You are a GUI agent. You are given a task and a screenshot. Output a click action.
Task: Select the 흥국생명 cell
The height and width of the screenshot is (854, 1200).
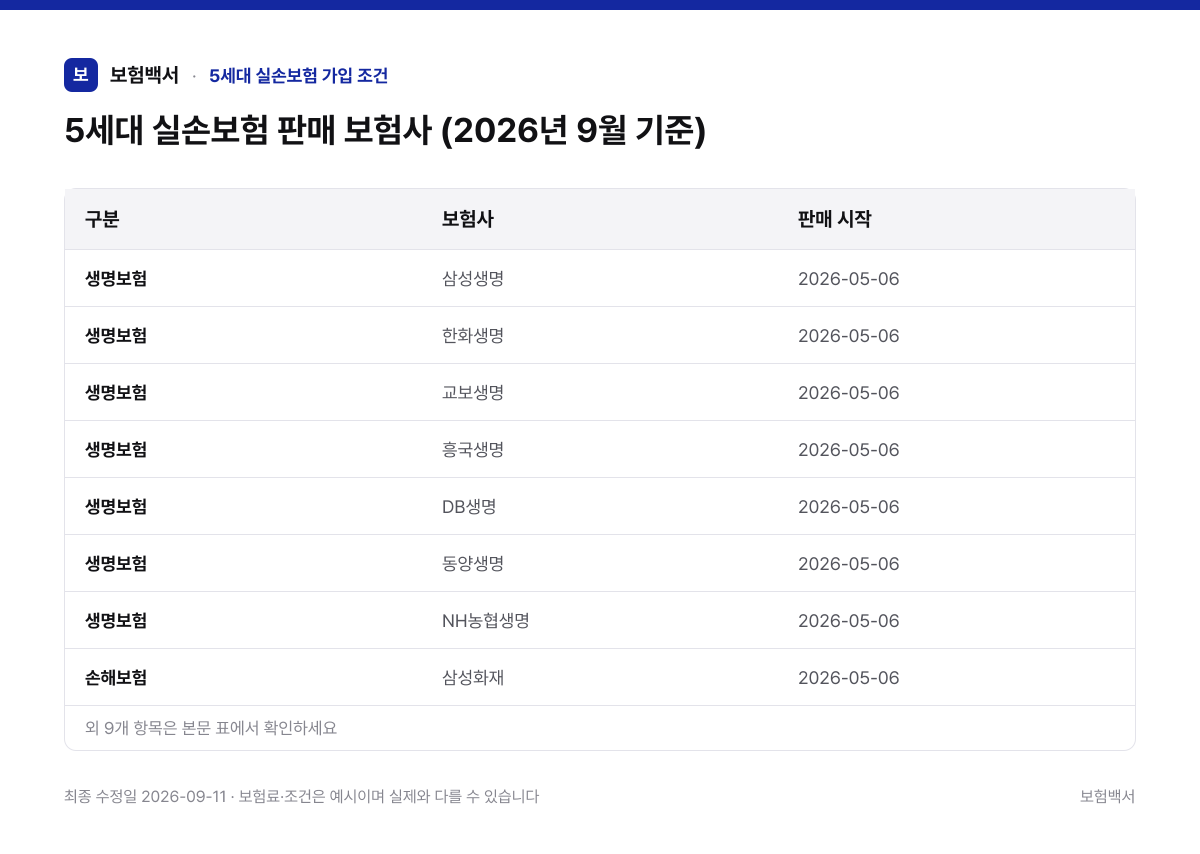(x=473, y=450)
